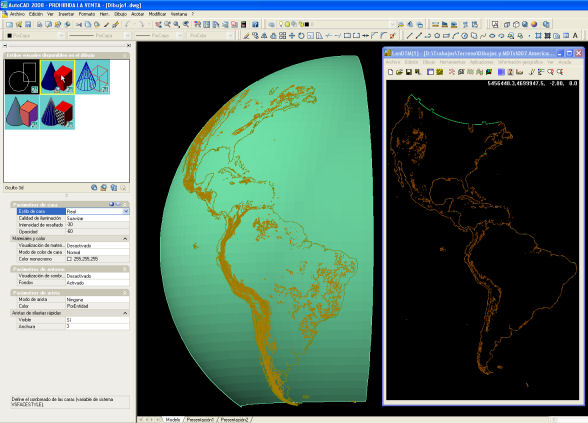Viewport: 588px width, 423px height.
Task: Select the red cube and cone visual style thumbnail
Action: coord(57,77)
